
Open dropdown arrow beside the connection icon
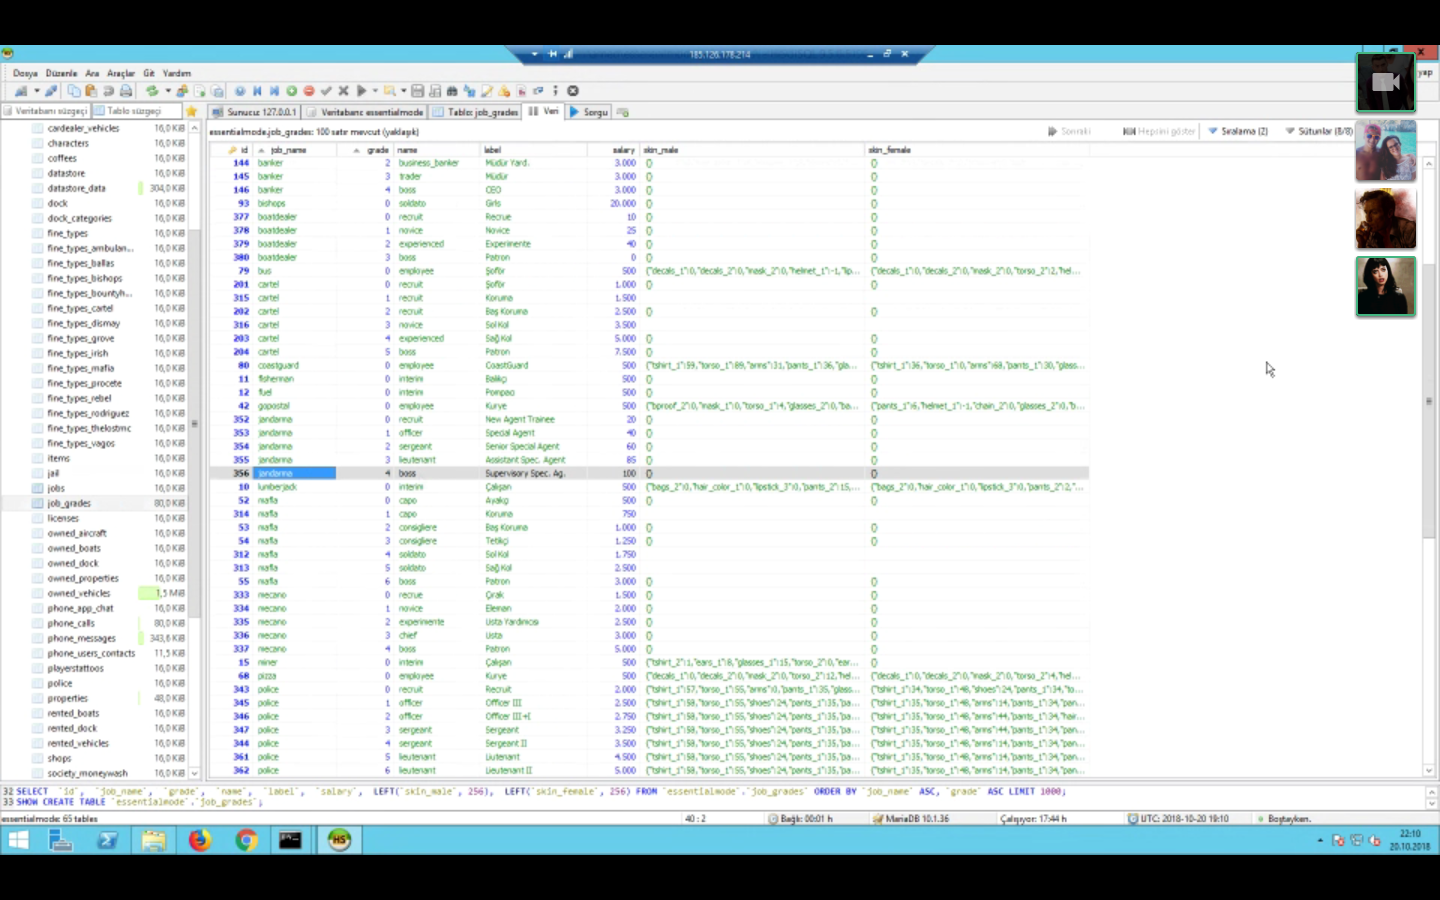click(37, 91)
